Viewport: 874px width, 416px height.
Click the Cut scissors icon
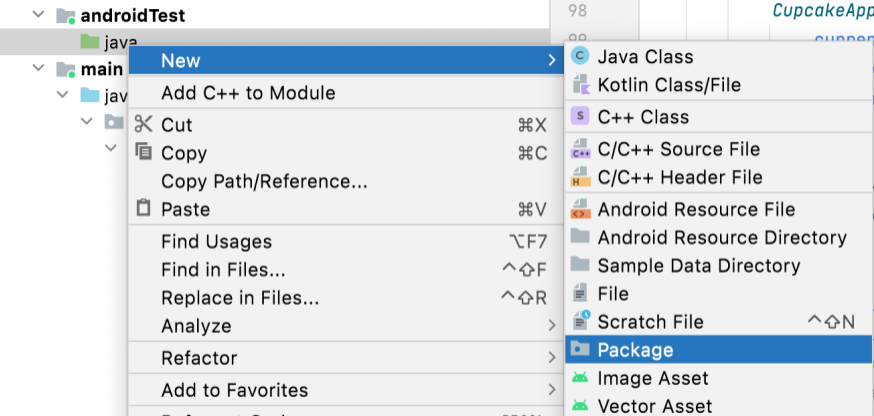[144, 125]
